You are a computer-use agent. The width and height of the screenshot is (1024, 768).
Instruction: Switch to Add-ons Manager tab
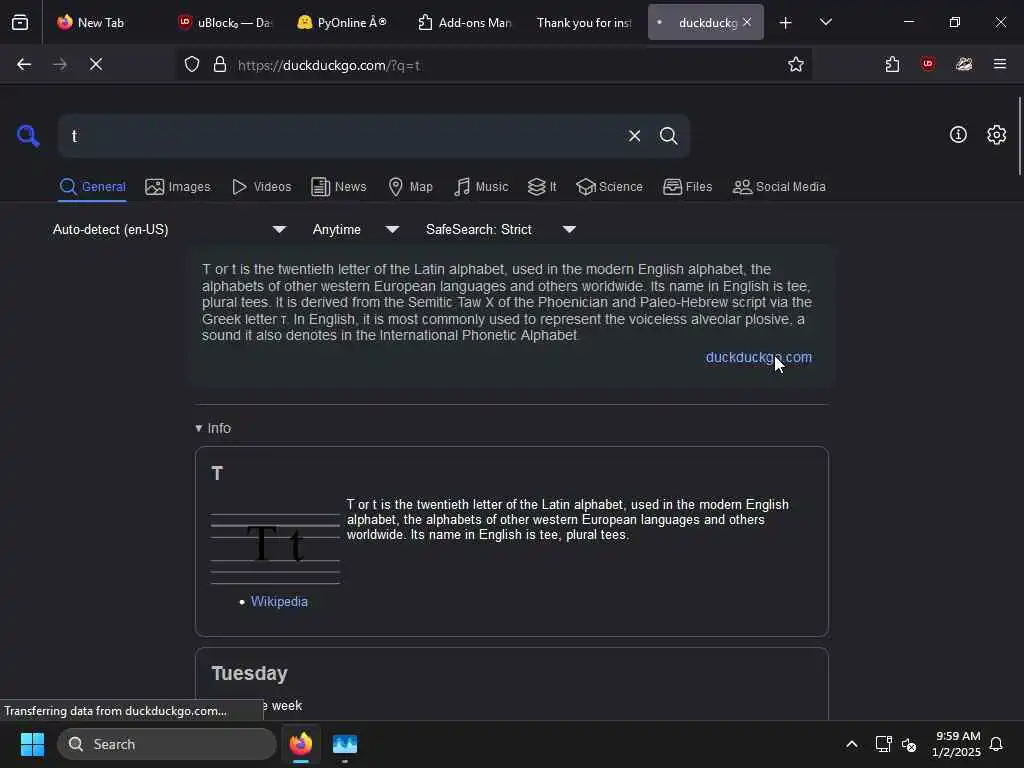point(465,22)
